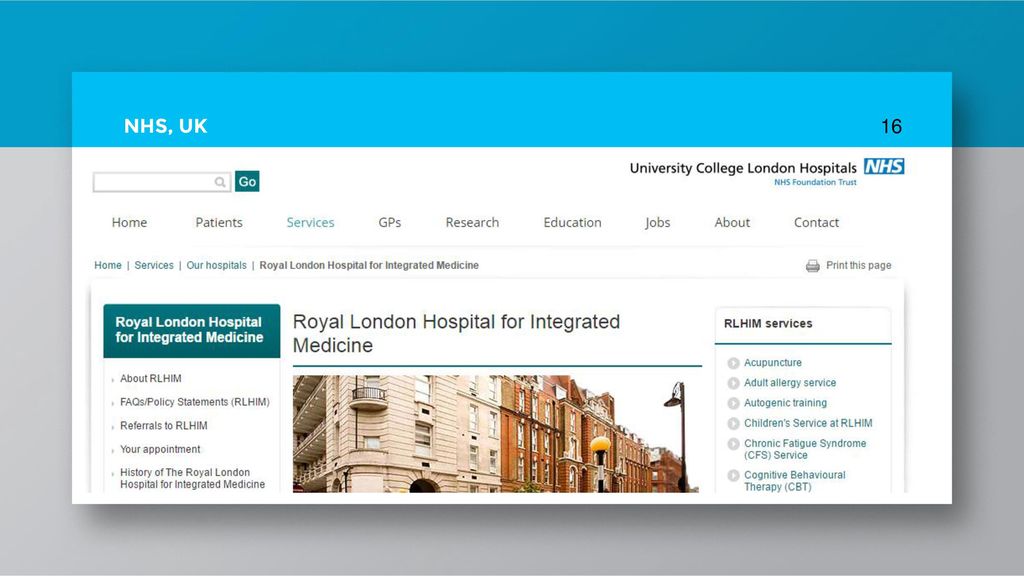Click the NHS logo
Screen dimensions: 1024x576
pyautogui.click(x=884, y=167)
